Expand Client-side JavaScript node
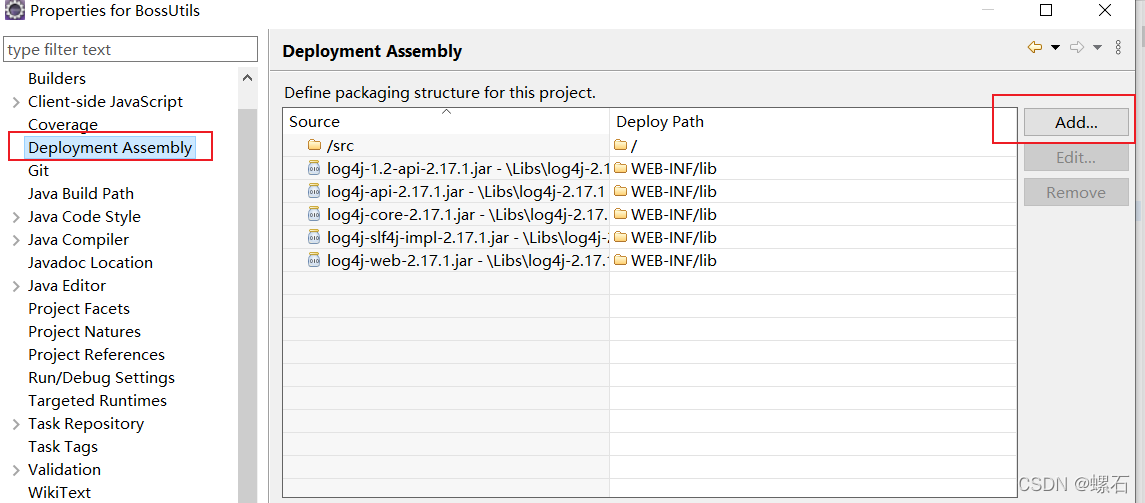Image resolution: width=1145 pixels, height=503 pixels. (x=16, y=102)
